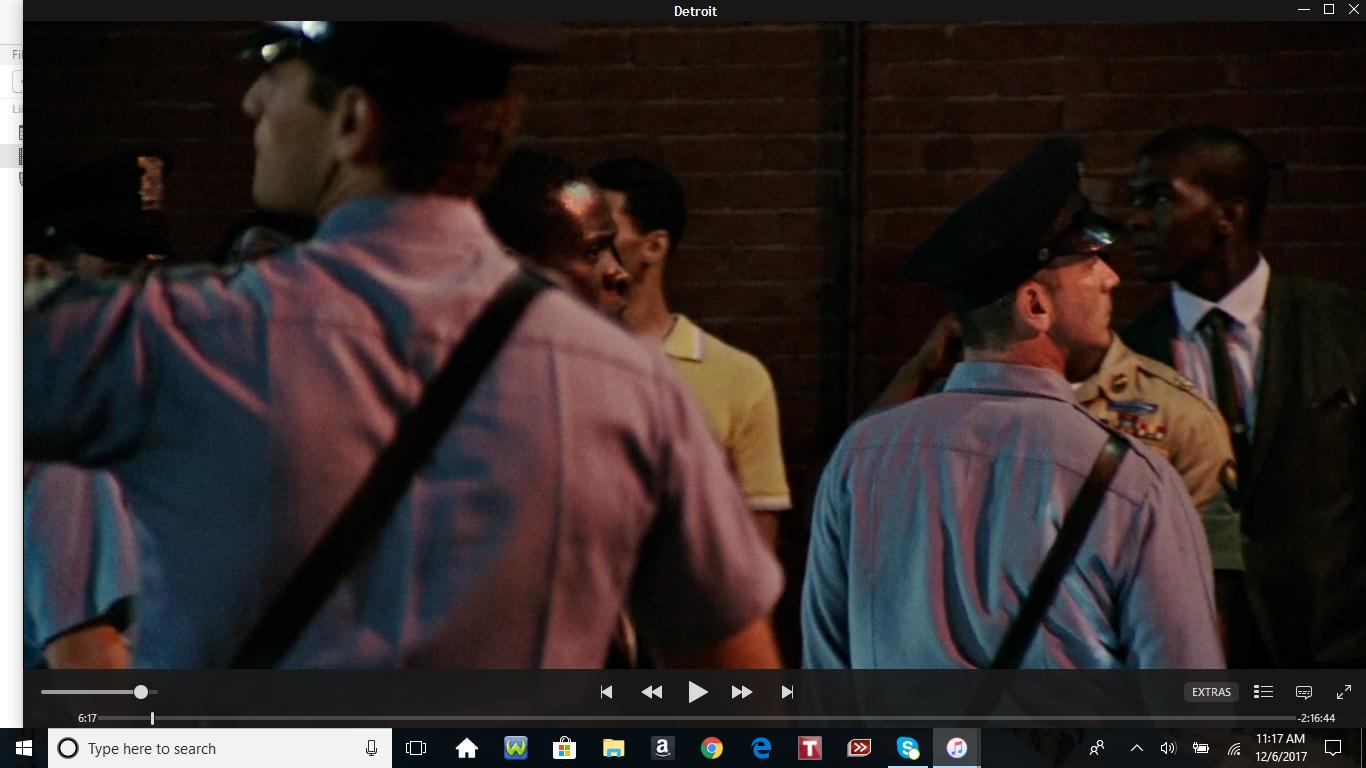
Task: Rewind the movie playback
Action: (x=652, y=692)
